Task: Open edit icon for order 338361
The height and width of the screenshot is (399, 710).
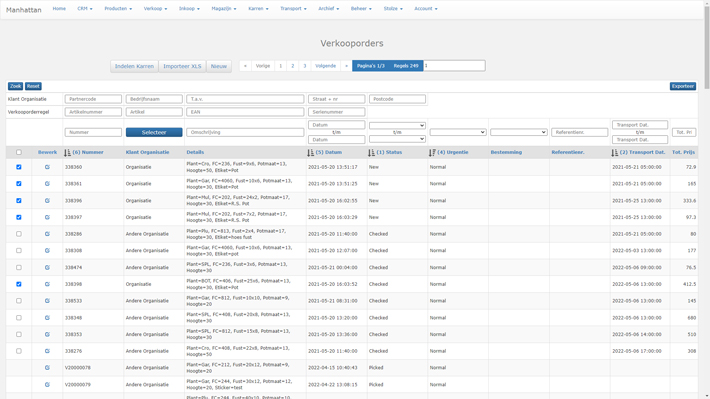Action: [47, 184]
